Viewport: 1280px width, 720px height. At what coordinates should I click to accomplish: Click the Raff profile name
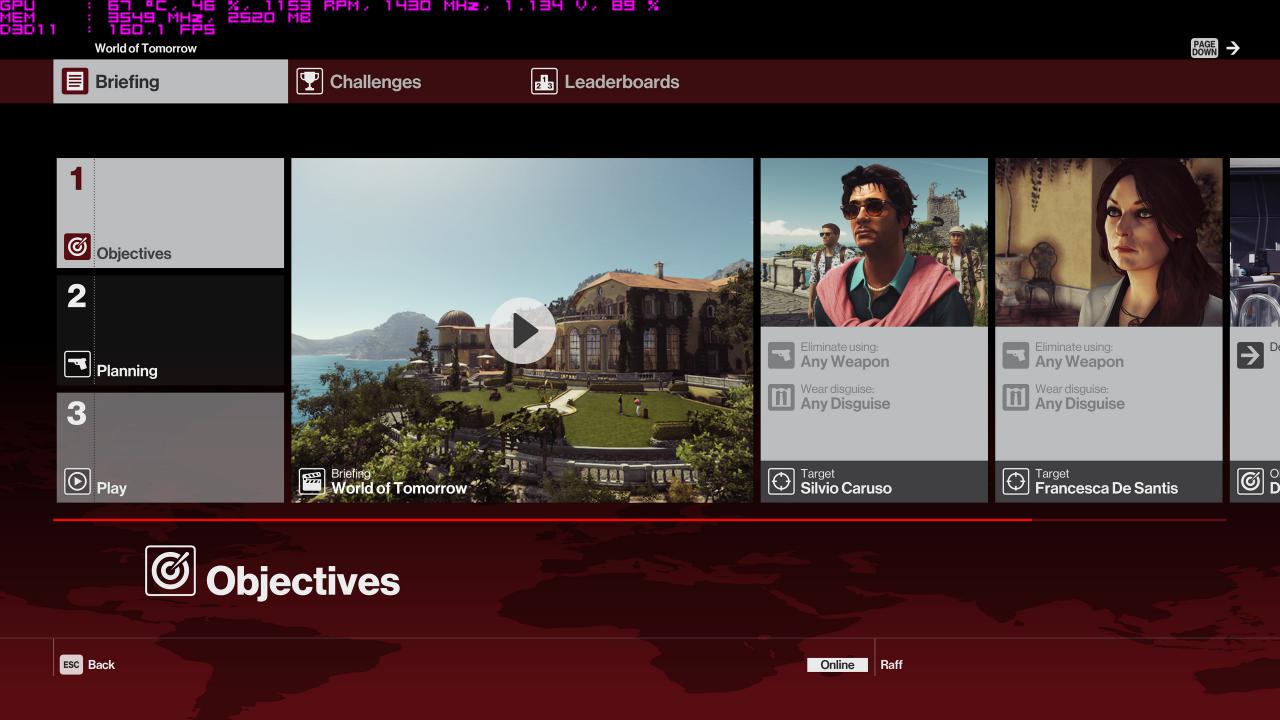(891, 665)
